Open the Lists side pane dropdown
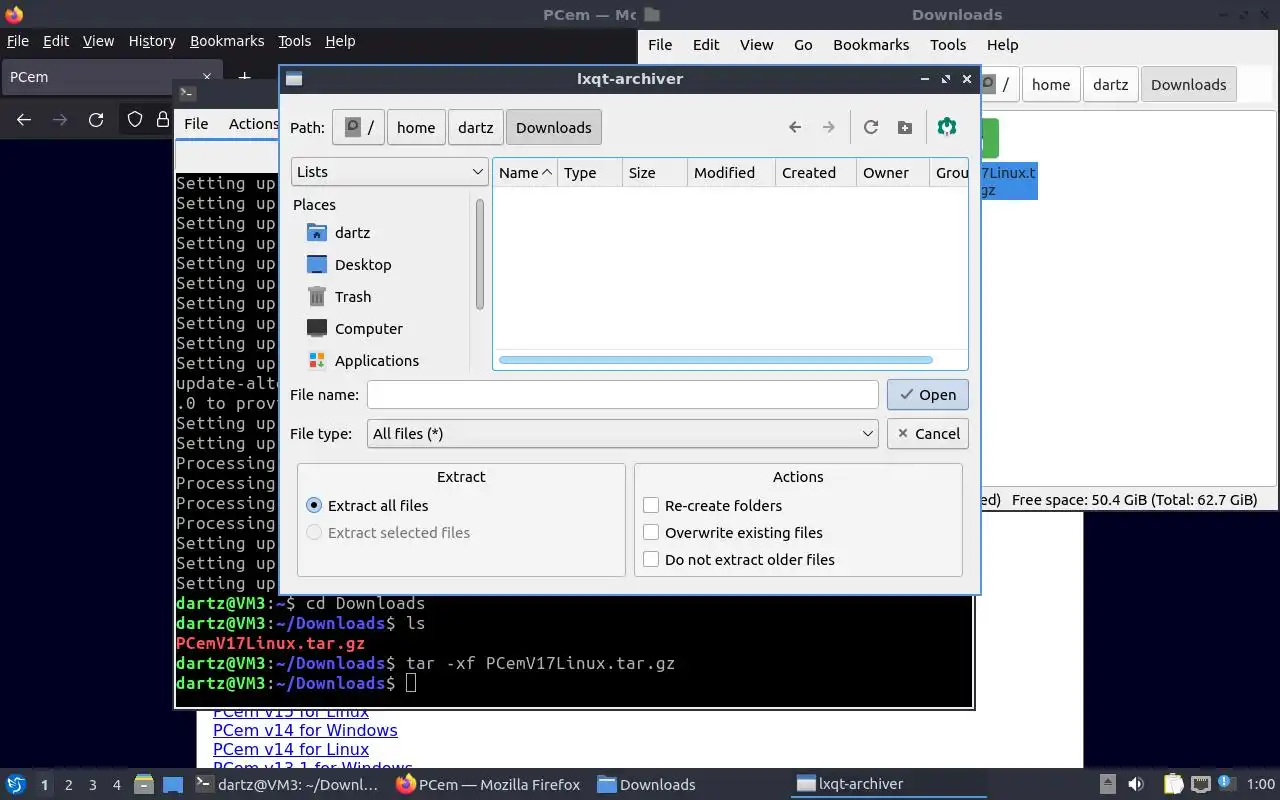The width and height of the screenshot is (1280, 800). tap(390, 172)
